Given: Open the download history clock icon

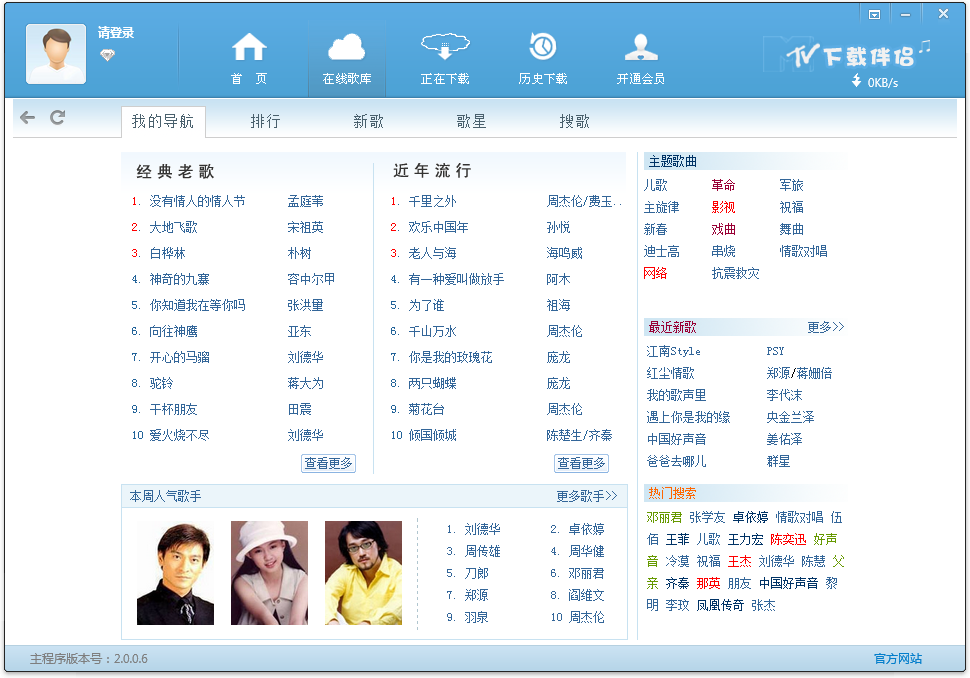Looking at the screenshot, I should [542, 47].
